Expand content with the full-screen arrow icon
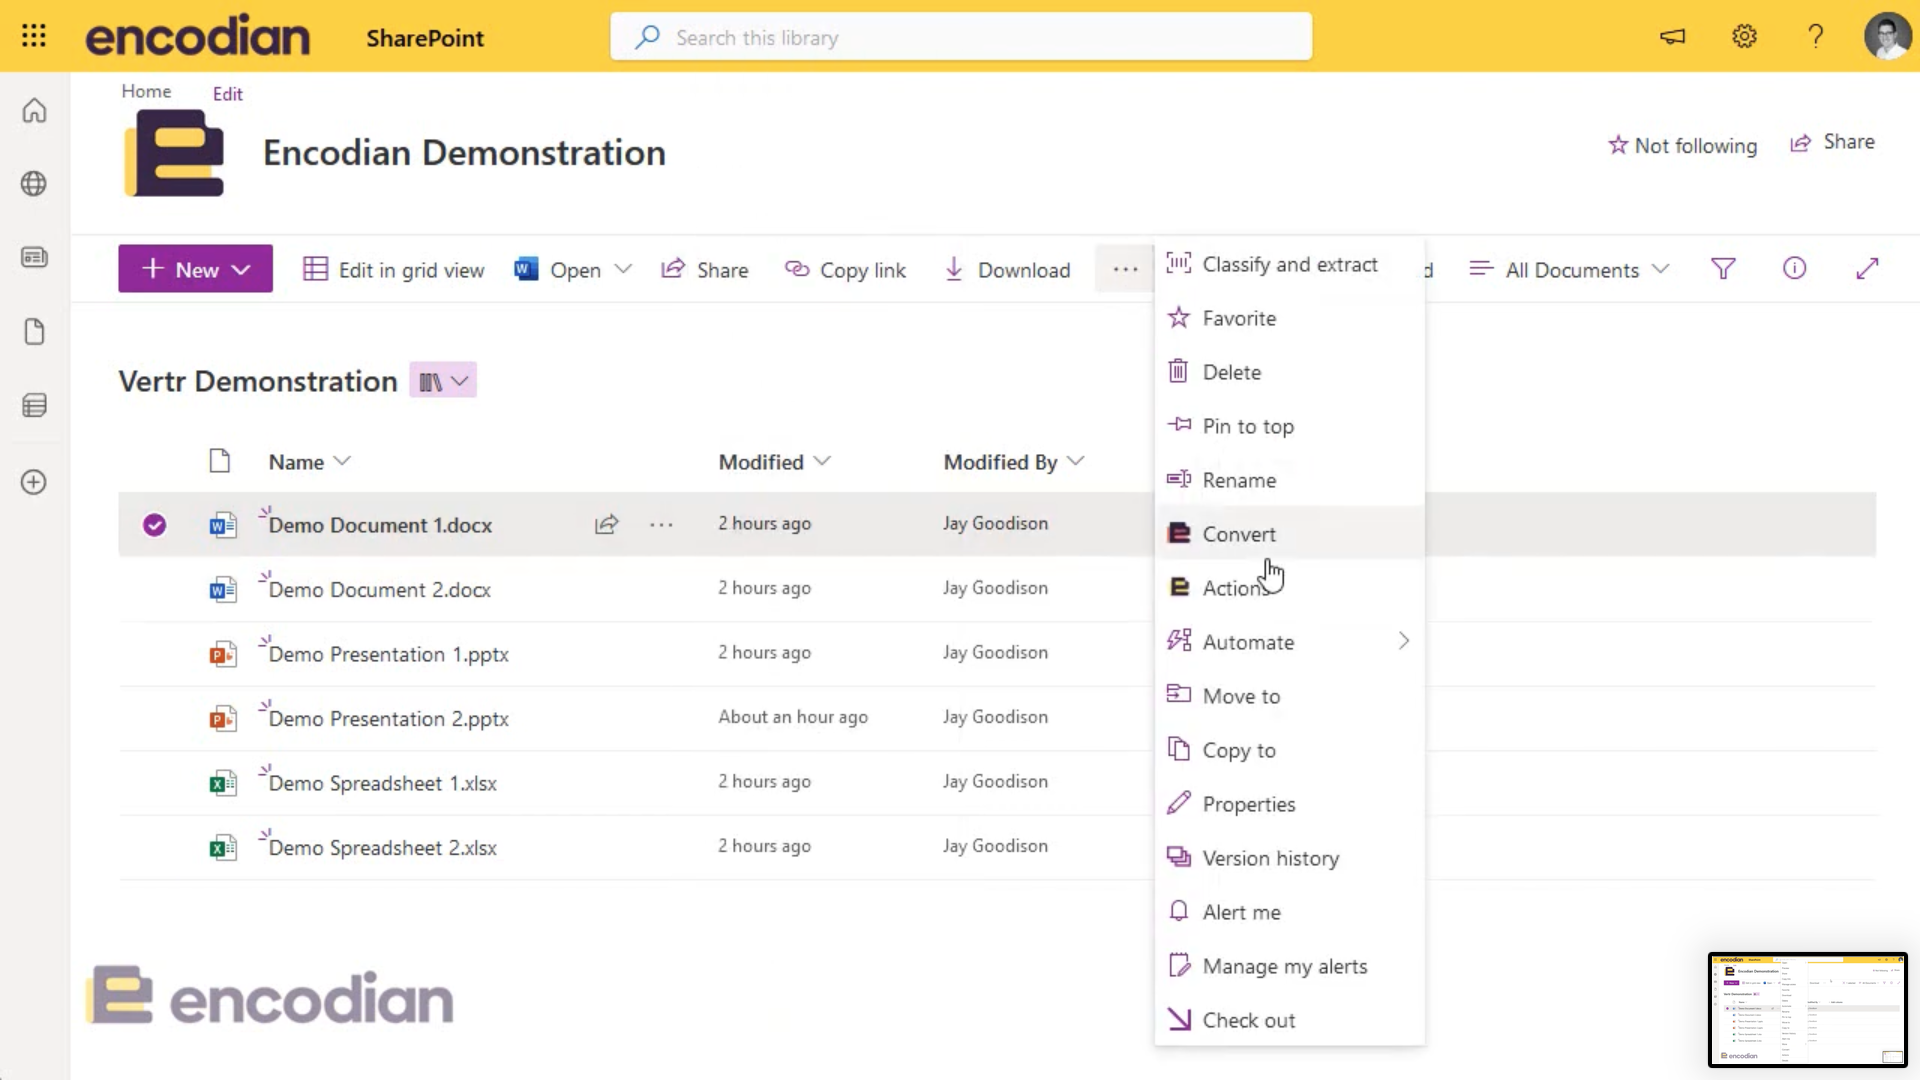The height and width of the screenshot is (1080, 1920). point(1867,269)
